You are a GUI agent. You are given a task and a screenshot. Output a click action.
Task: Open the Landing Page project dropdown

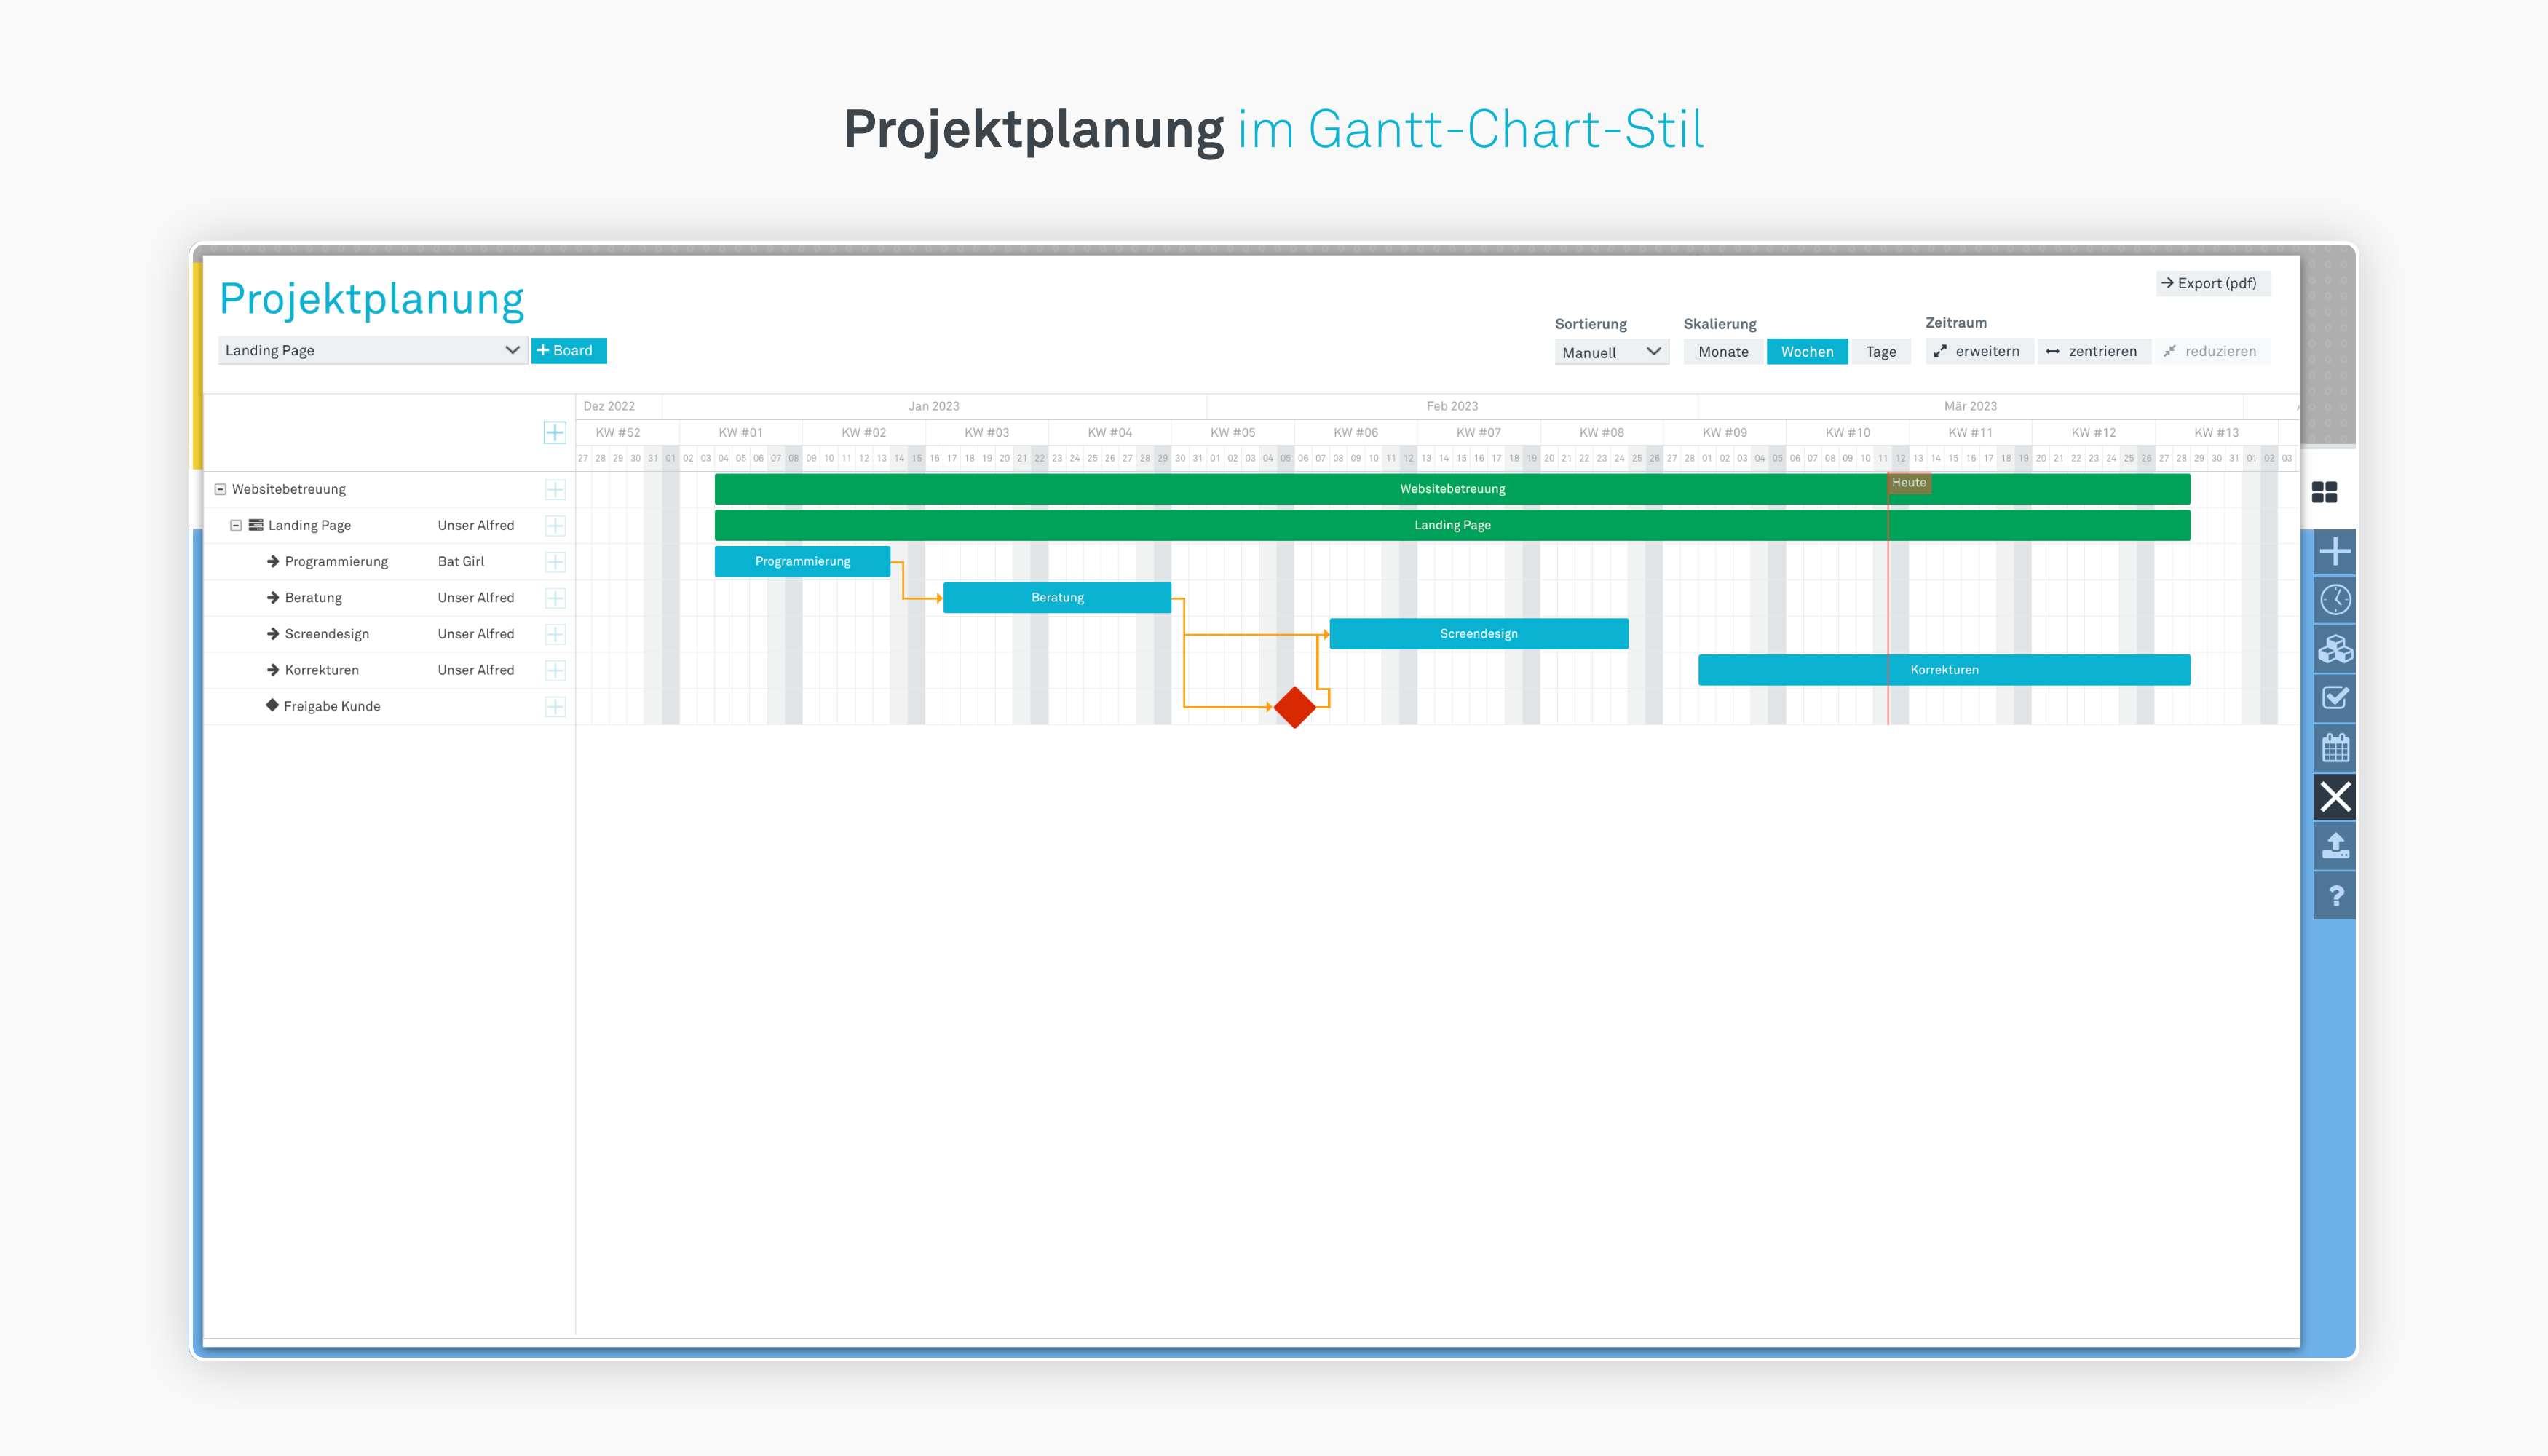[x=371, y=350]
